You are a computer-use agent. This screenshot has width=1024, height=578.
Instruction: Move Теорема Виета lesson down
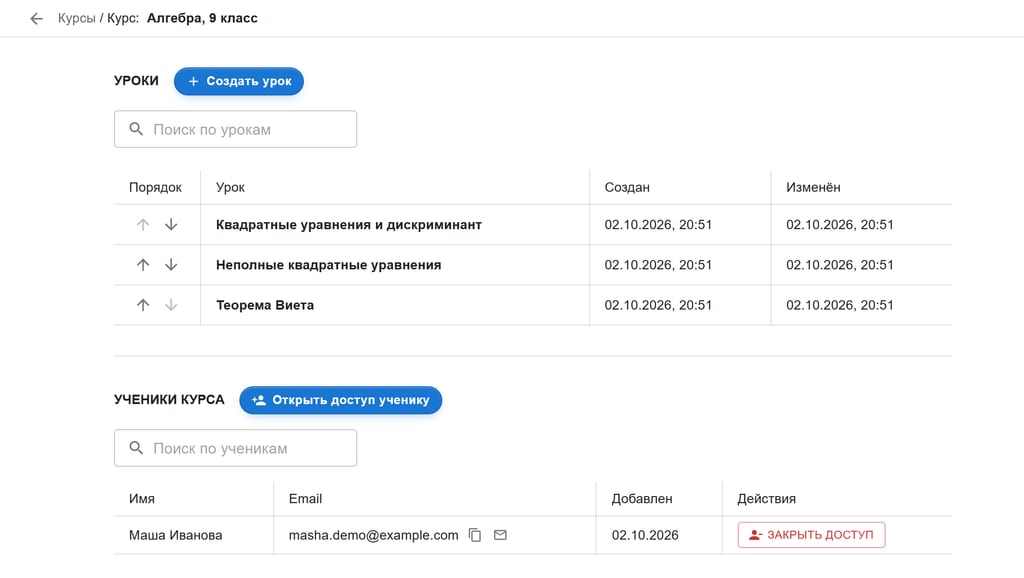(x=171, y=305)
